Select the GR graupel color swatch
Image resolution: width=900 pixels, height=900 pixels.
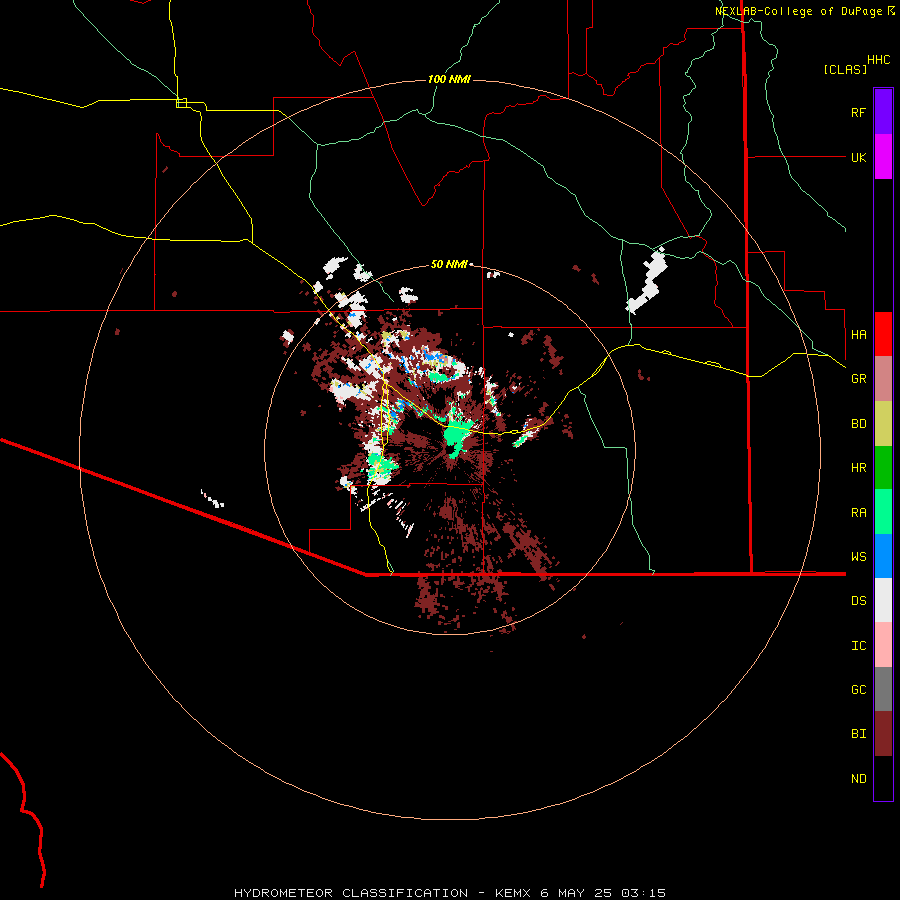[x=883, y=378]
